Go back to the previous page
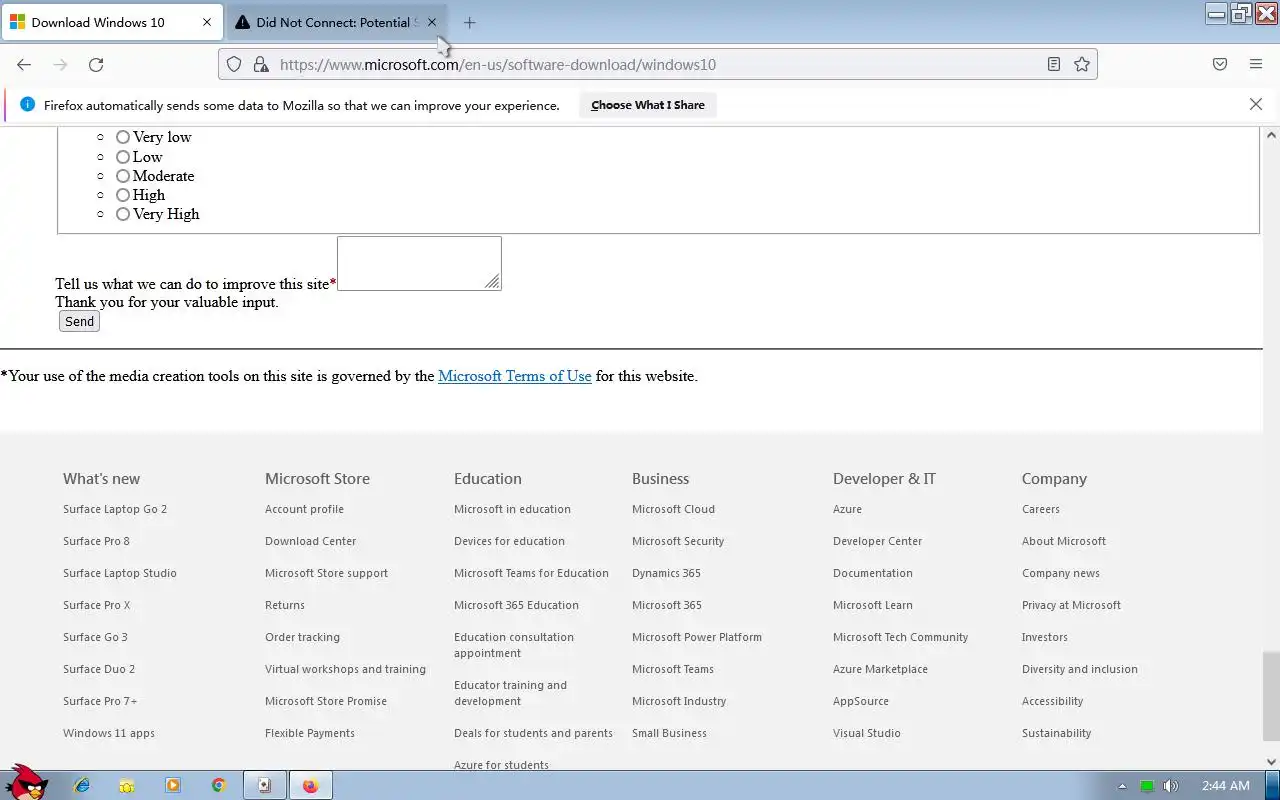This screenshot has width=1280, height=800. click(x=24, y=64)
